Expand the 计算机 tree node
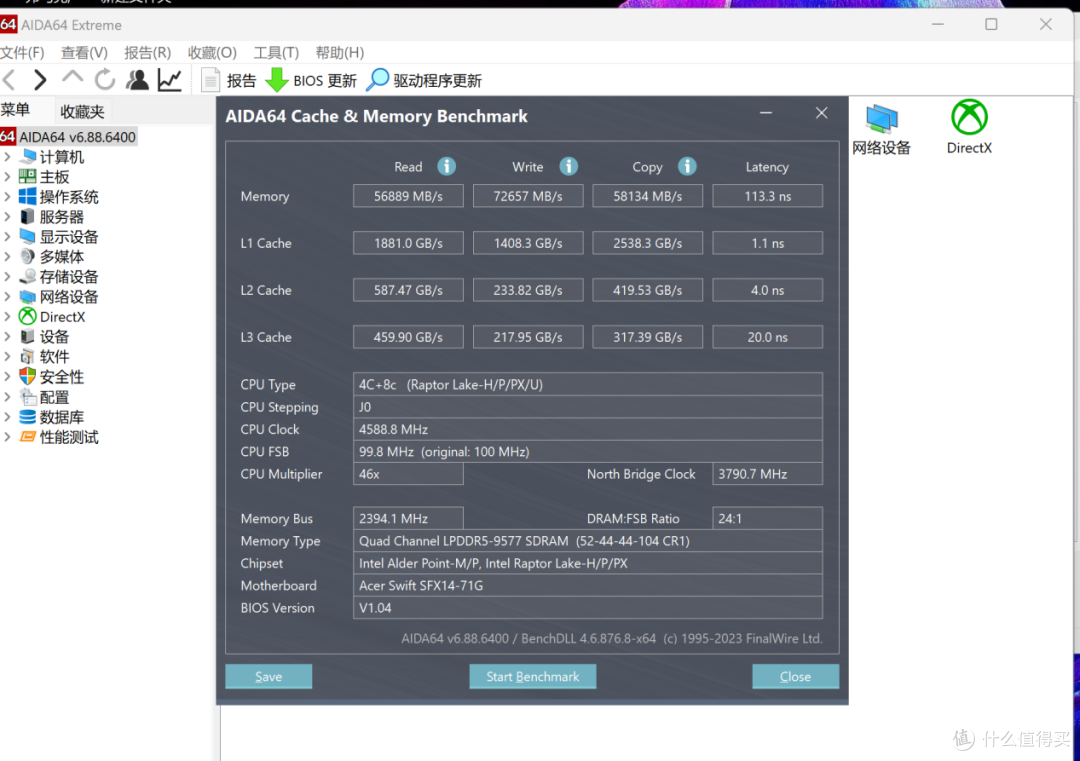Viewport: 1080px width, 761px height. click(8, 157)
